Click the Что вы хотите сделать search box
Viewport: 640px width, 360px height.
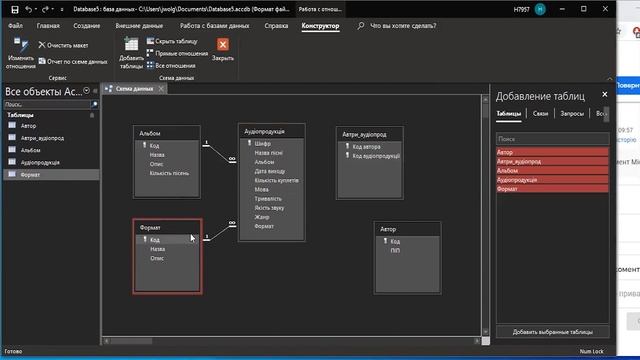point(402,26)
